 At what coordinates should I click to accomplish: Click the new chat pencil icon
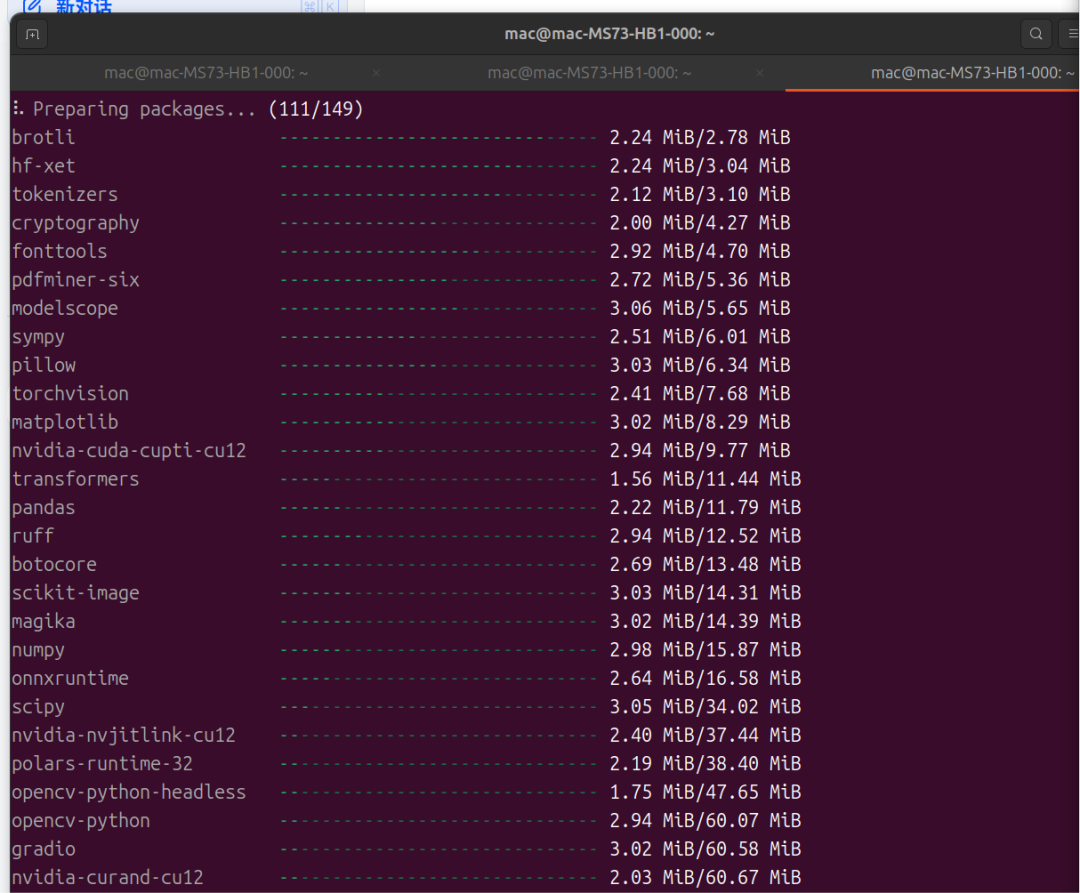32,6
